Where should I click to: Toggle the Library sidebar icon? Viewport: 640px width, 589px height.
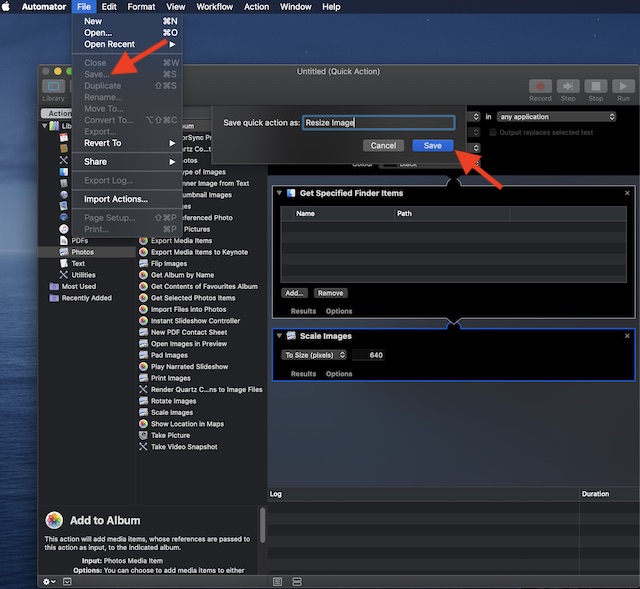[53, 86]
